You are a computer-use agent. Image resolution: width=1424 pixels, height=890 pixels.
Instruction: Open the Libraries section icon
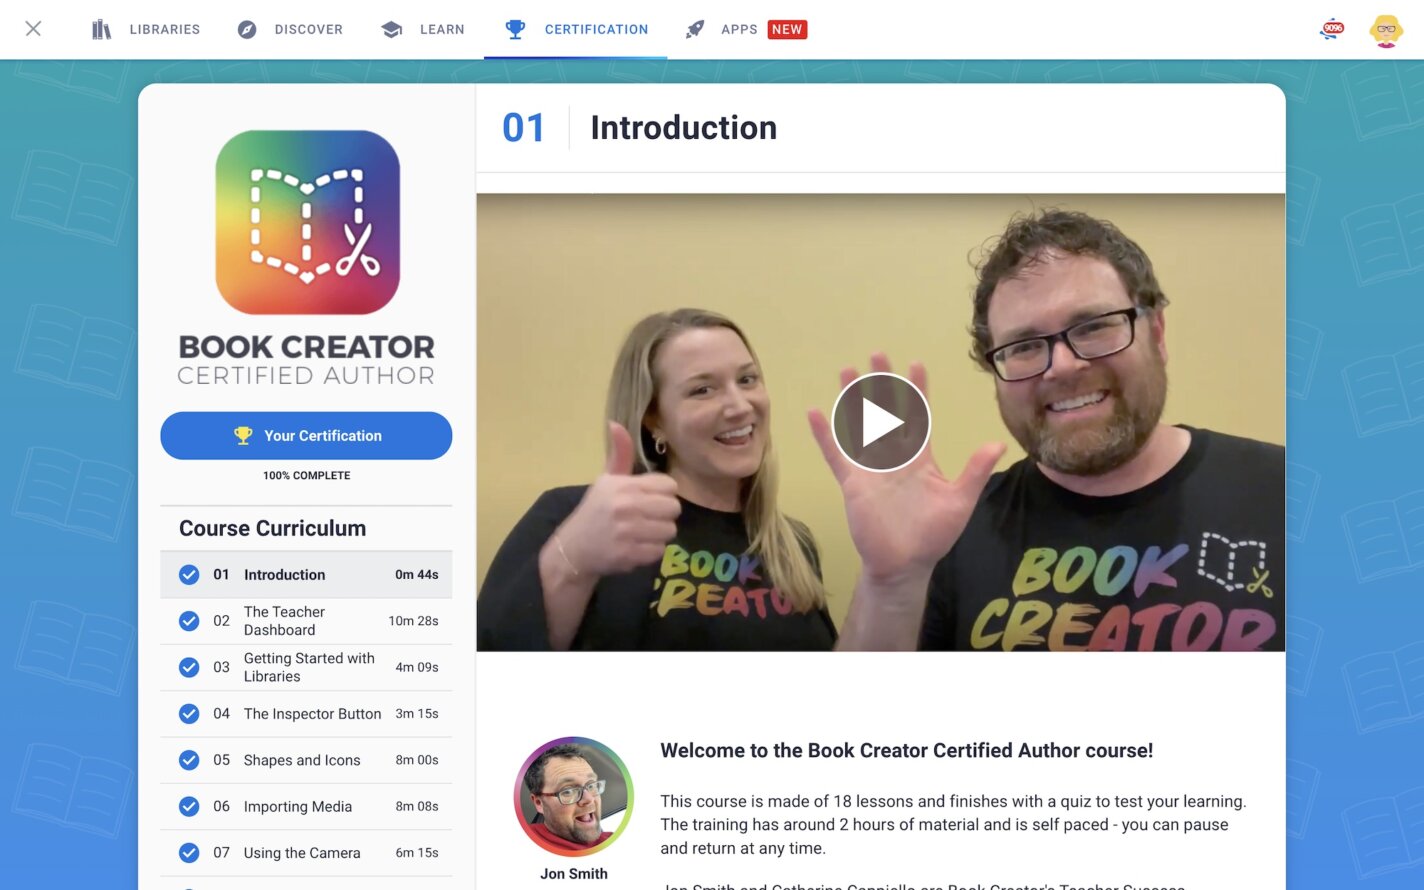[101, 29]
